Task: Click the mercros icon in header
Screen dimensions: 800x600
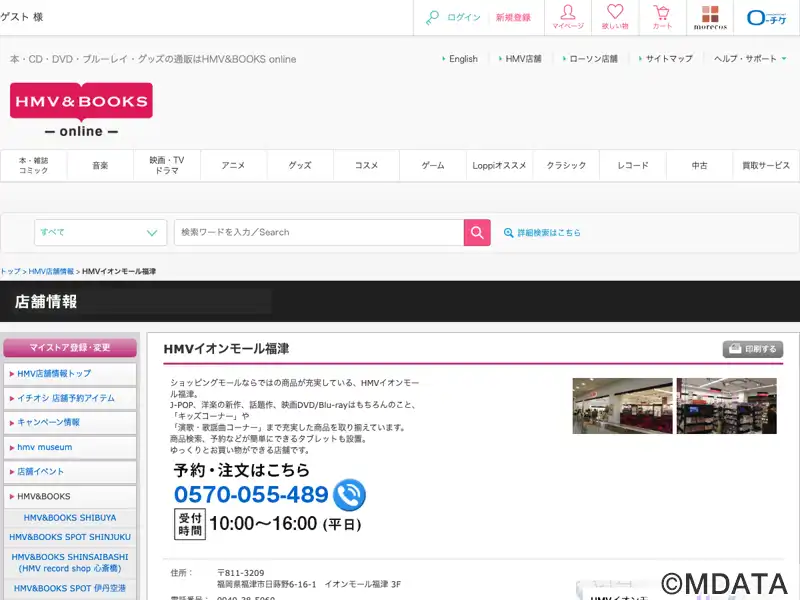Action: tap(710, 17)
